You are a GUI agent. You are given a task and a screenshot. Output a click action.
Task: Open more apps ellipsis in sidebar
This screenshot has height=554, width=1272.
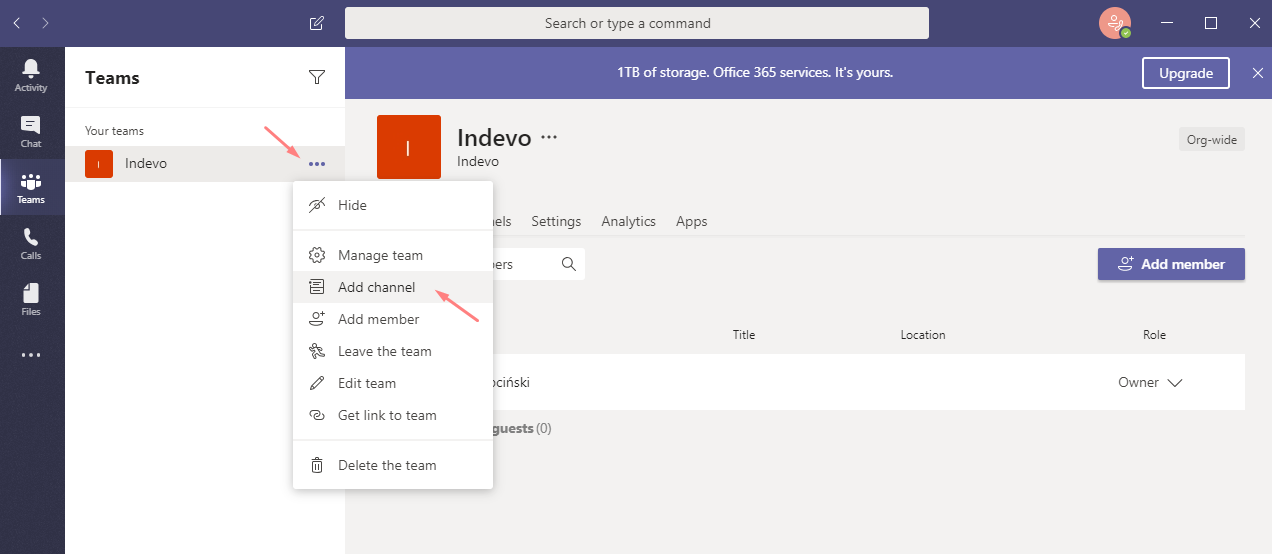point(31,354)
